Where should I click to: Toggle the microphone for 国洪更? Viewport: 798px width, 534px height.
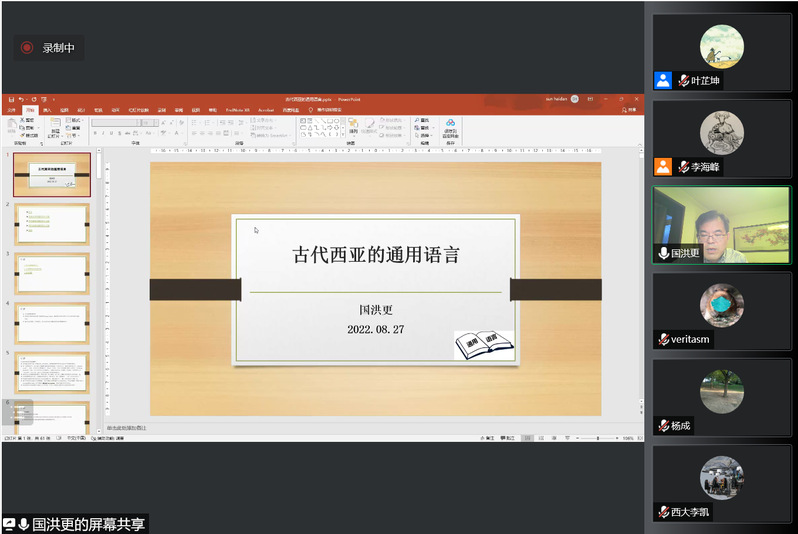point(663,253)
